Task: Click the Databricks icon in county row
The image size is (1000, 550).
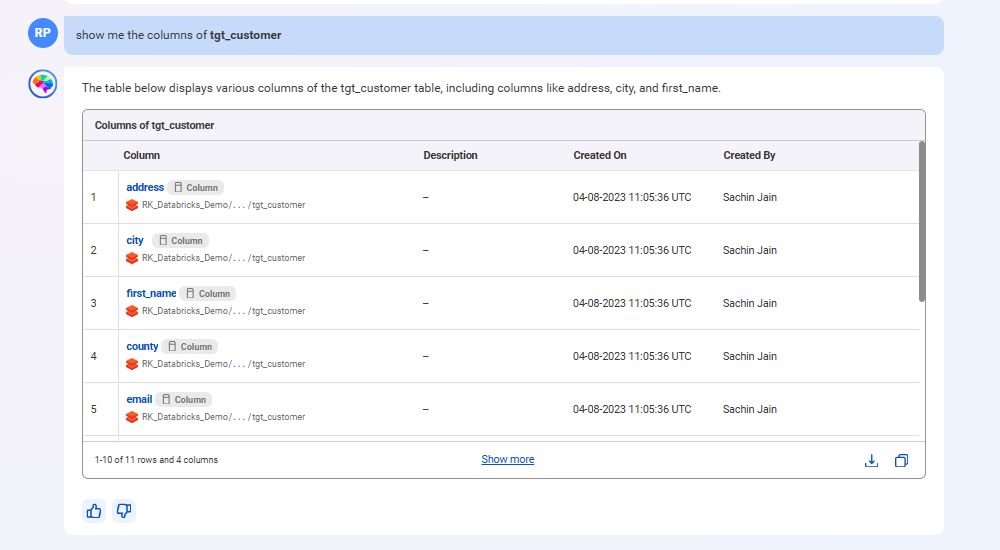Action: pos(132,364)
